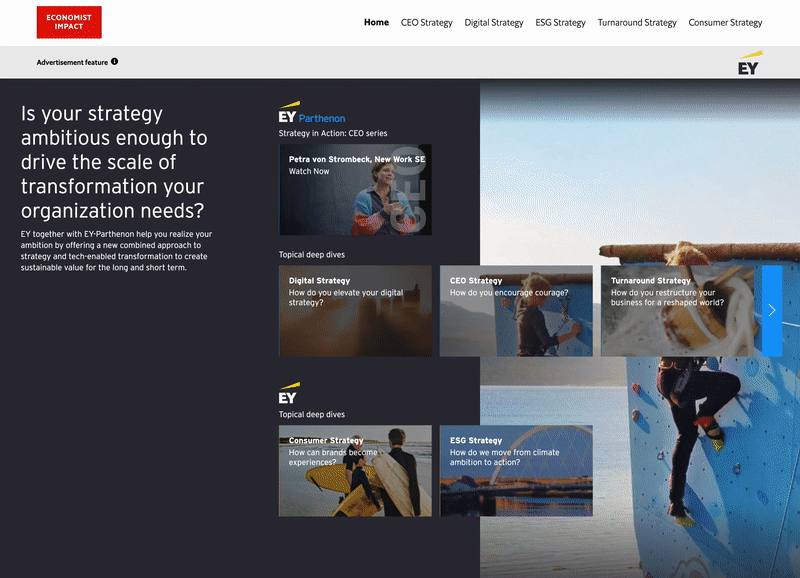800x578 pixels.
Task: Open the Consumer Strategy surfboard card
Action: [x=355, y=470]
